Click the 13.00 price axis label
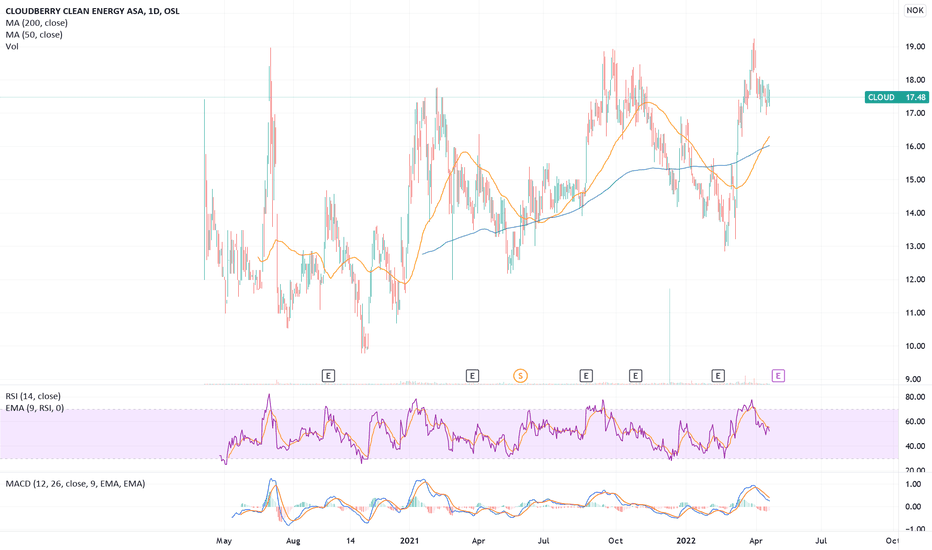Image resolution: width=932 pixels, height=550 pixels. pos(915,246)
